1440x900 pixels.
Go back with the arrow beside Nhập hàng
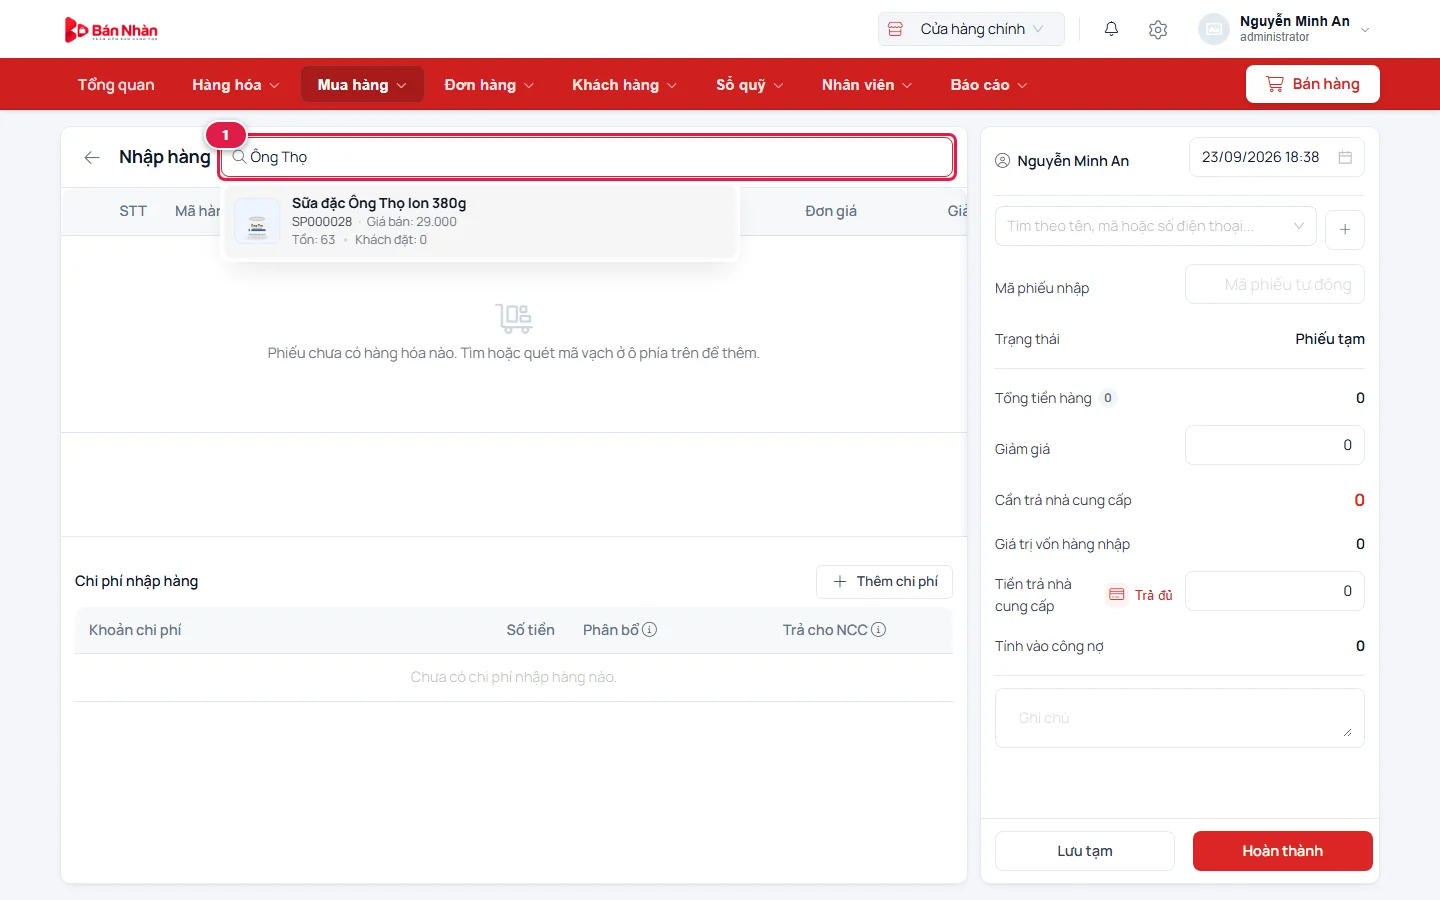point(92,157)
